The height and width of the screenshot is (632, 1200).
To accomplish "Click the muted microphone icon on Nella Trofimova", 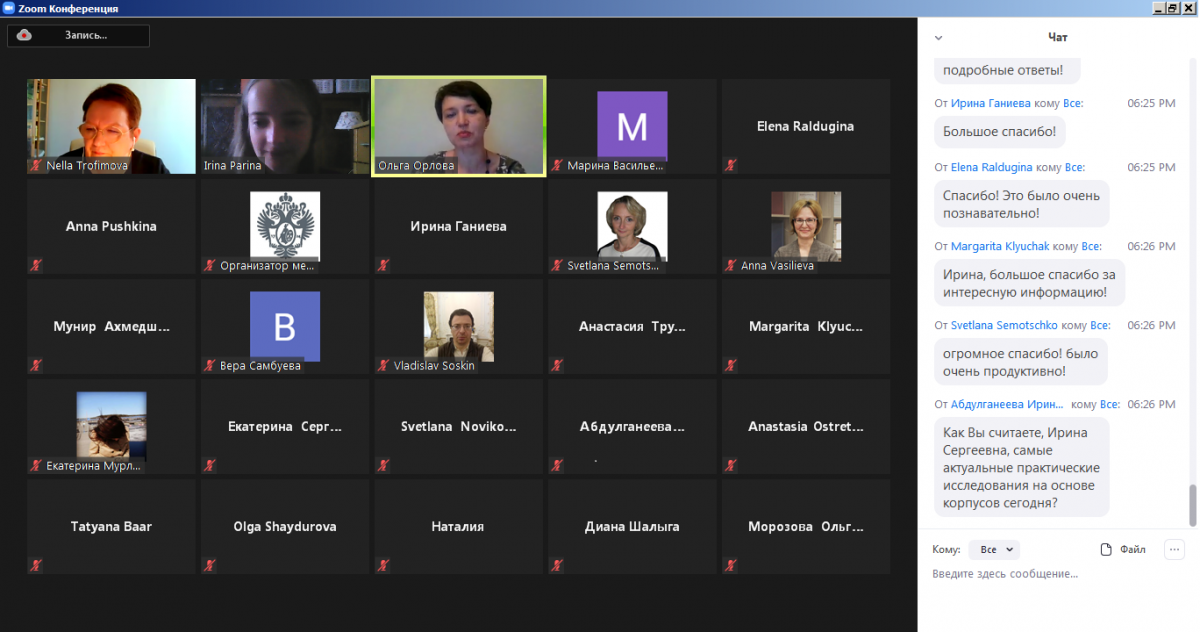I will pyautogui.click(x=37, y=166).
